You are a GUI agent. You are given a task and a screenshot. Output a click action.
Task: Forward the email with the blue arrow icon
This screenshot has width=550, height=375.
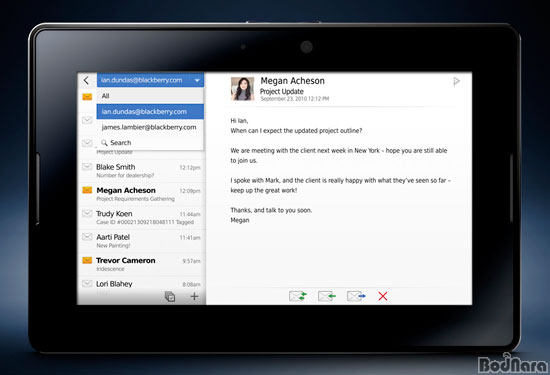coord(356,296)
